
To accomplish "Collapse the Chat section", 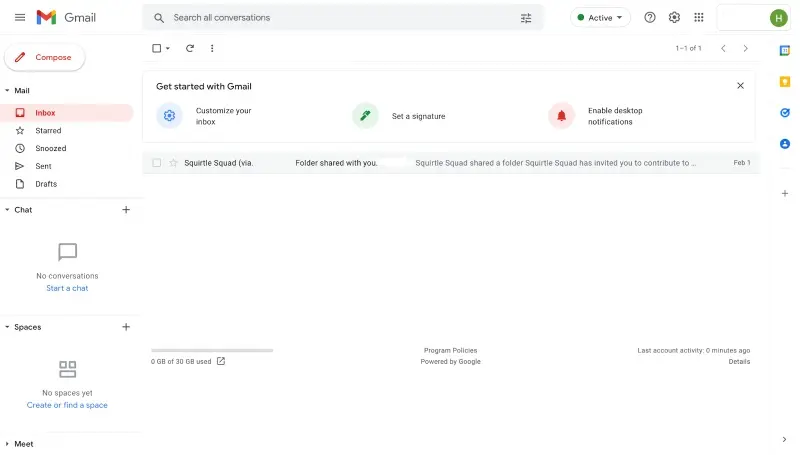I will pos(7,210).
